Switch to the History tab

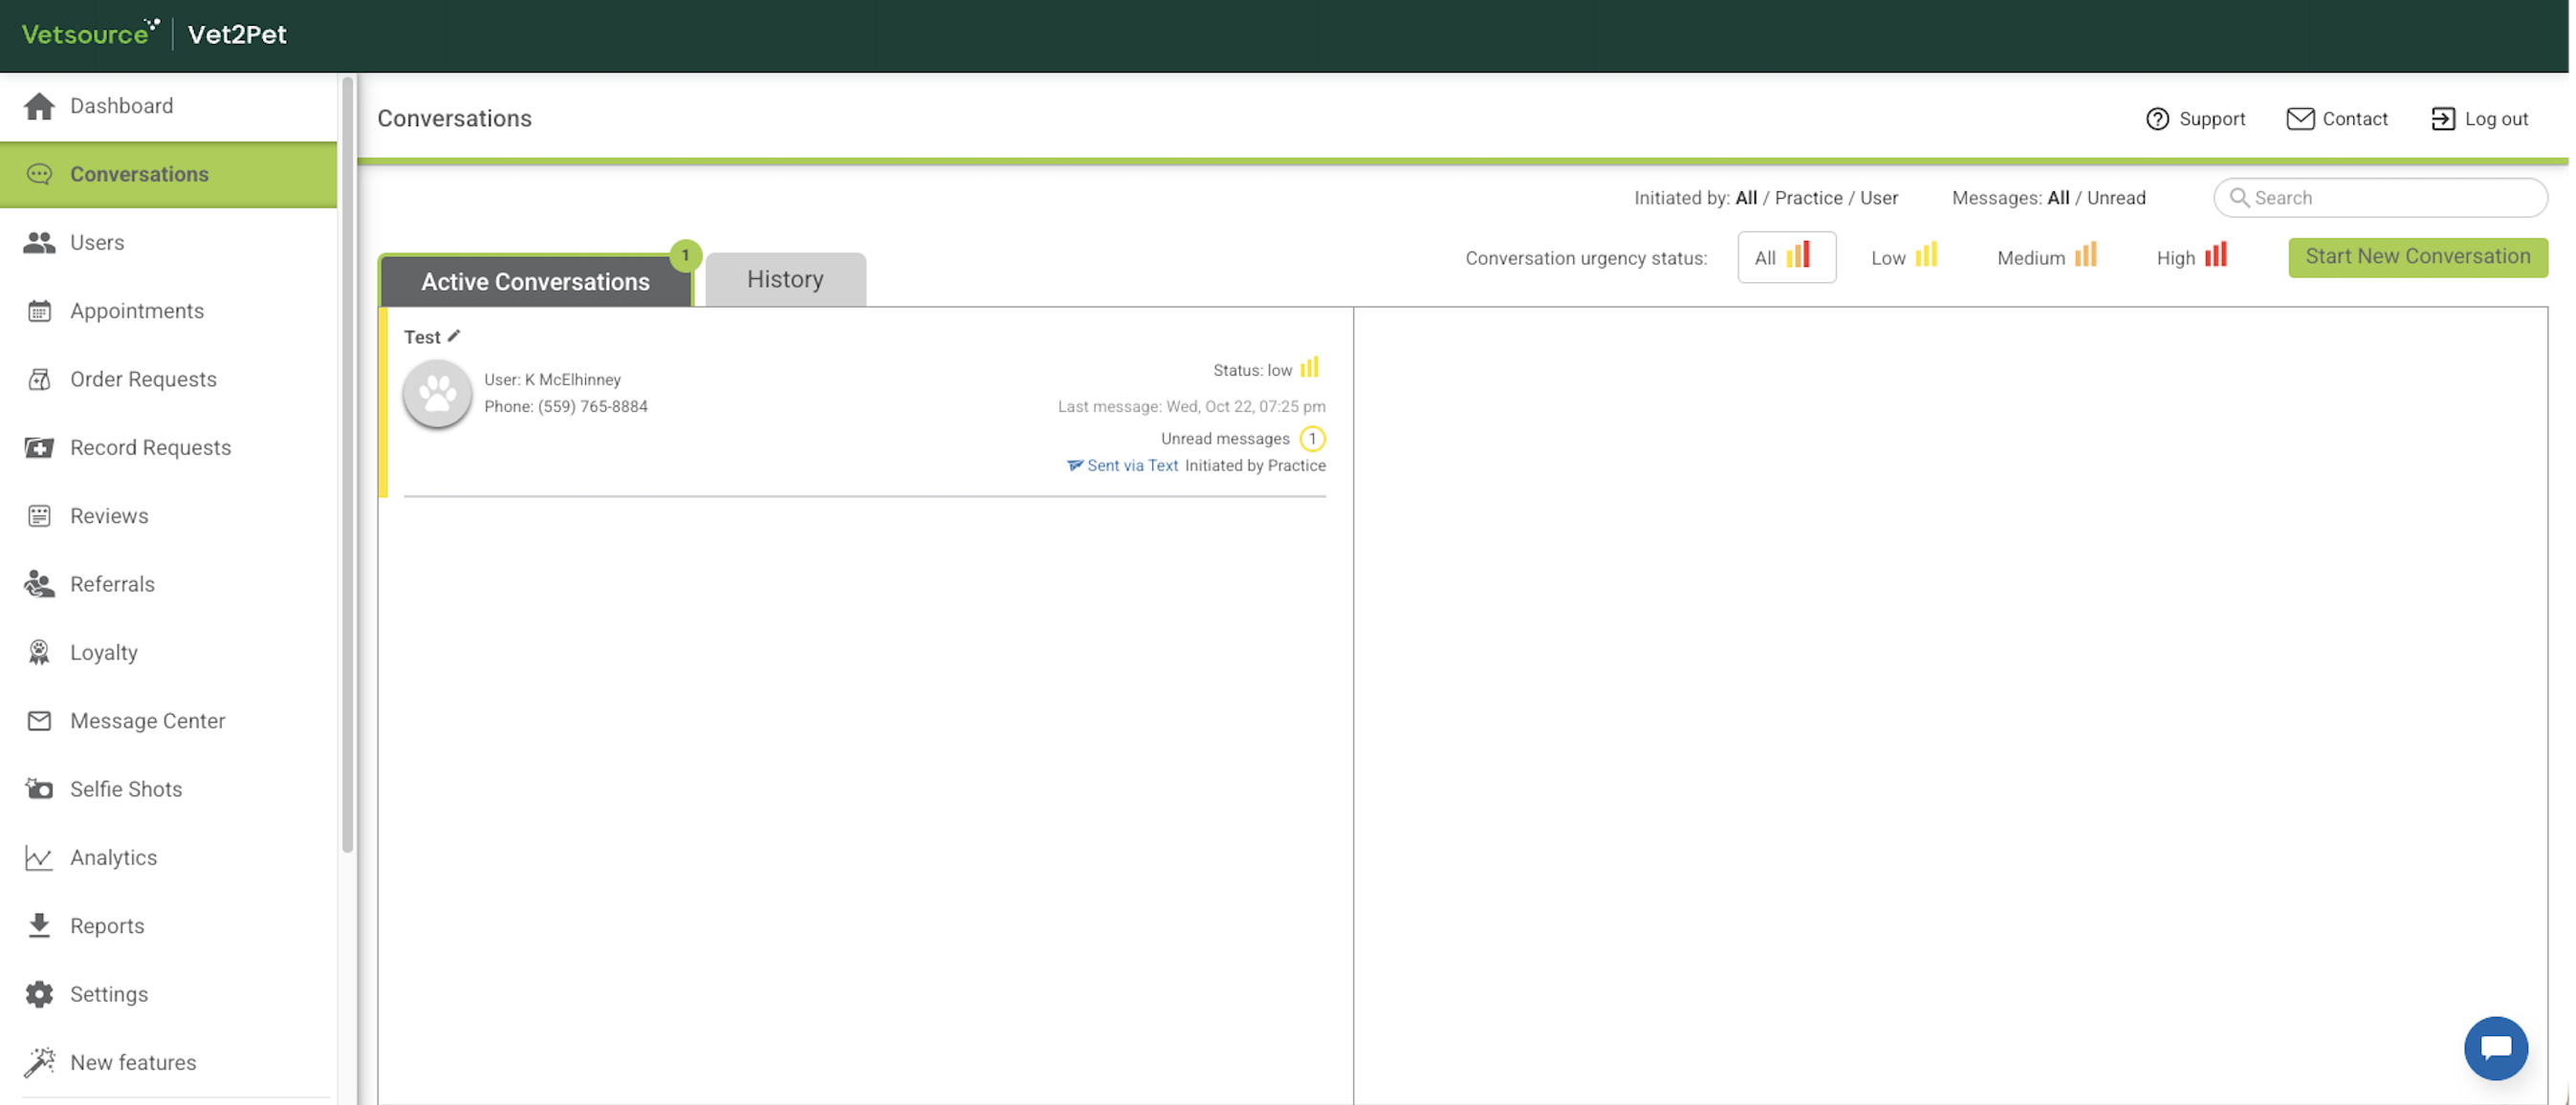[785, 279]
